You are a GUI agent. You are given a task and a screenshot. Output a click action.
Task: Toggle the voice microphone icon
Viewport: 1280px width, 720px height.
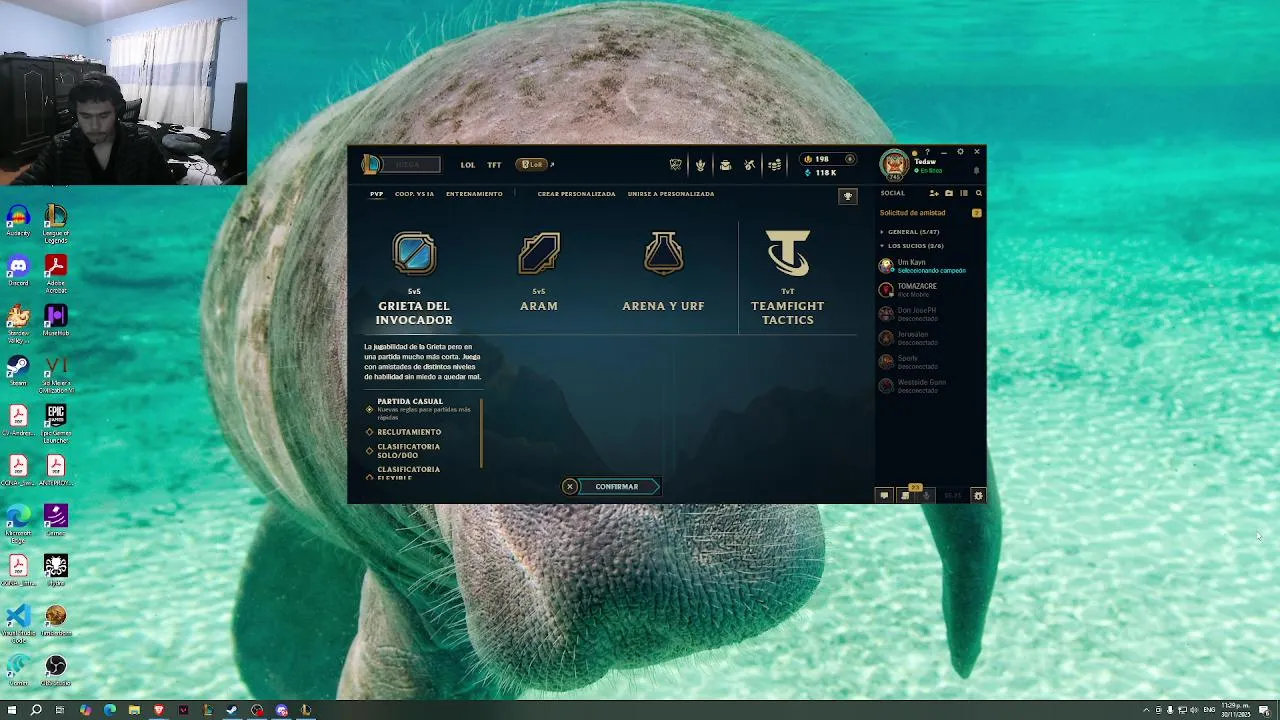[x=926, y=495]
